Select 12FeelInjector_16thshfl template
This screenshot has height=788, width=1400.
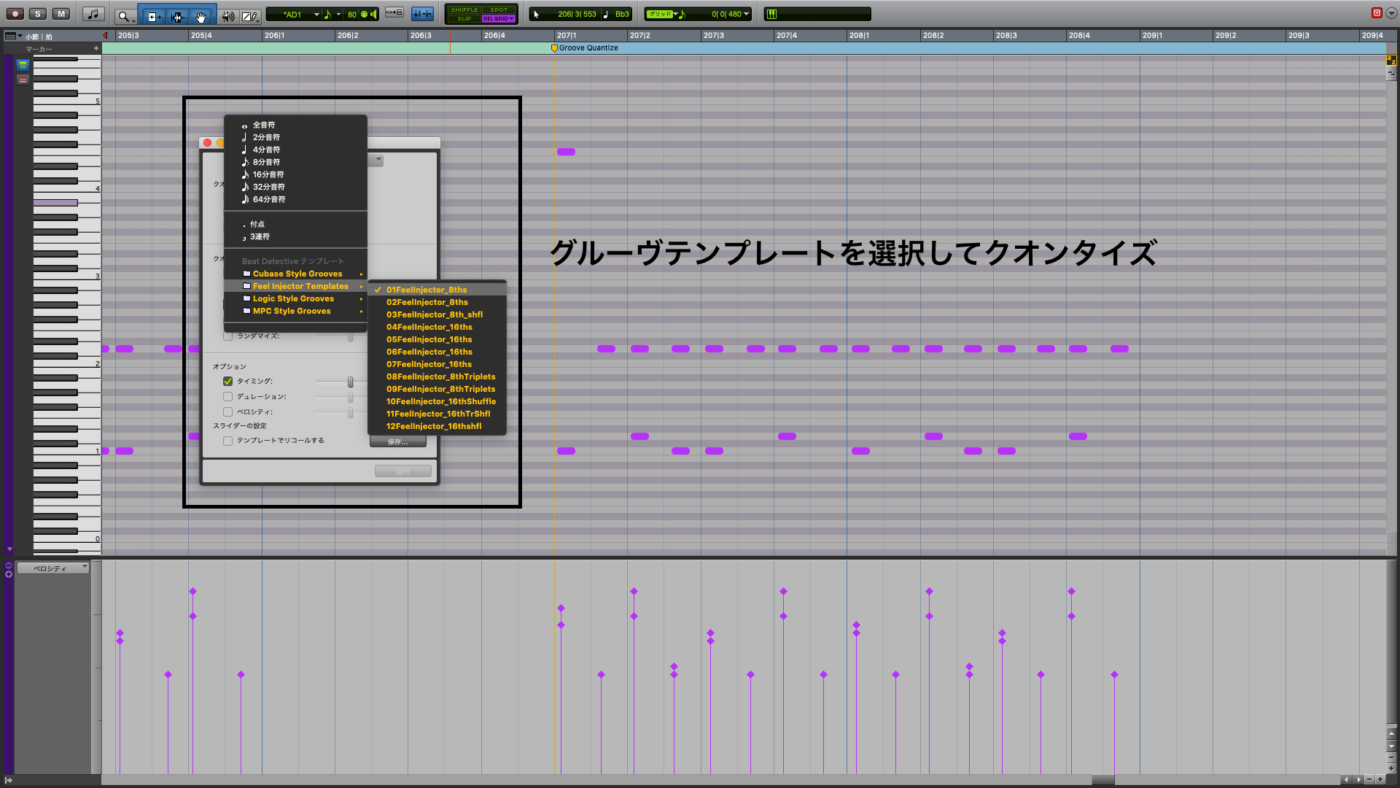click(x=437, y=426)
